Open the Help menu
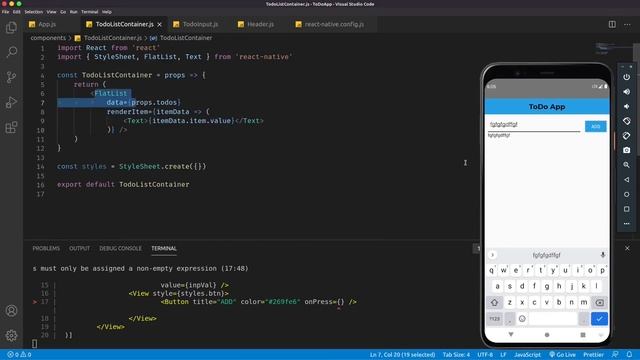 click(x=107, y=12)
